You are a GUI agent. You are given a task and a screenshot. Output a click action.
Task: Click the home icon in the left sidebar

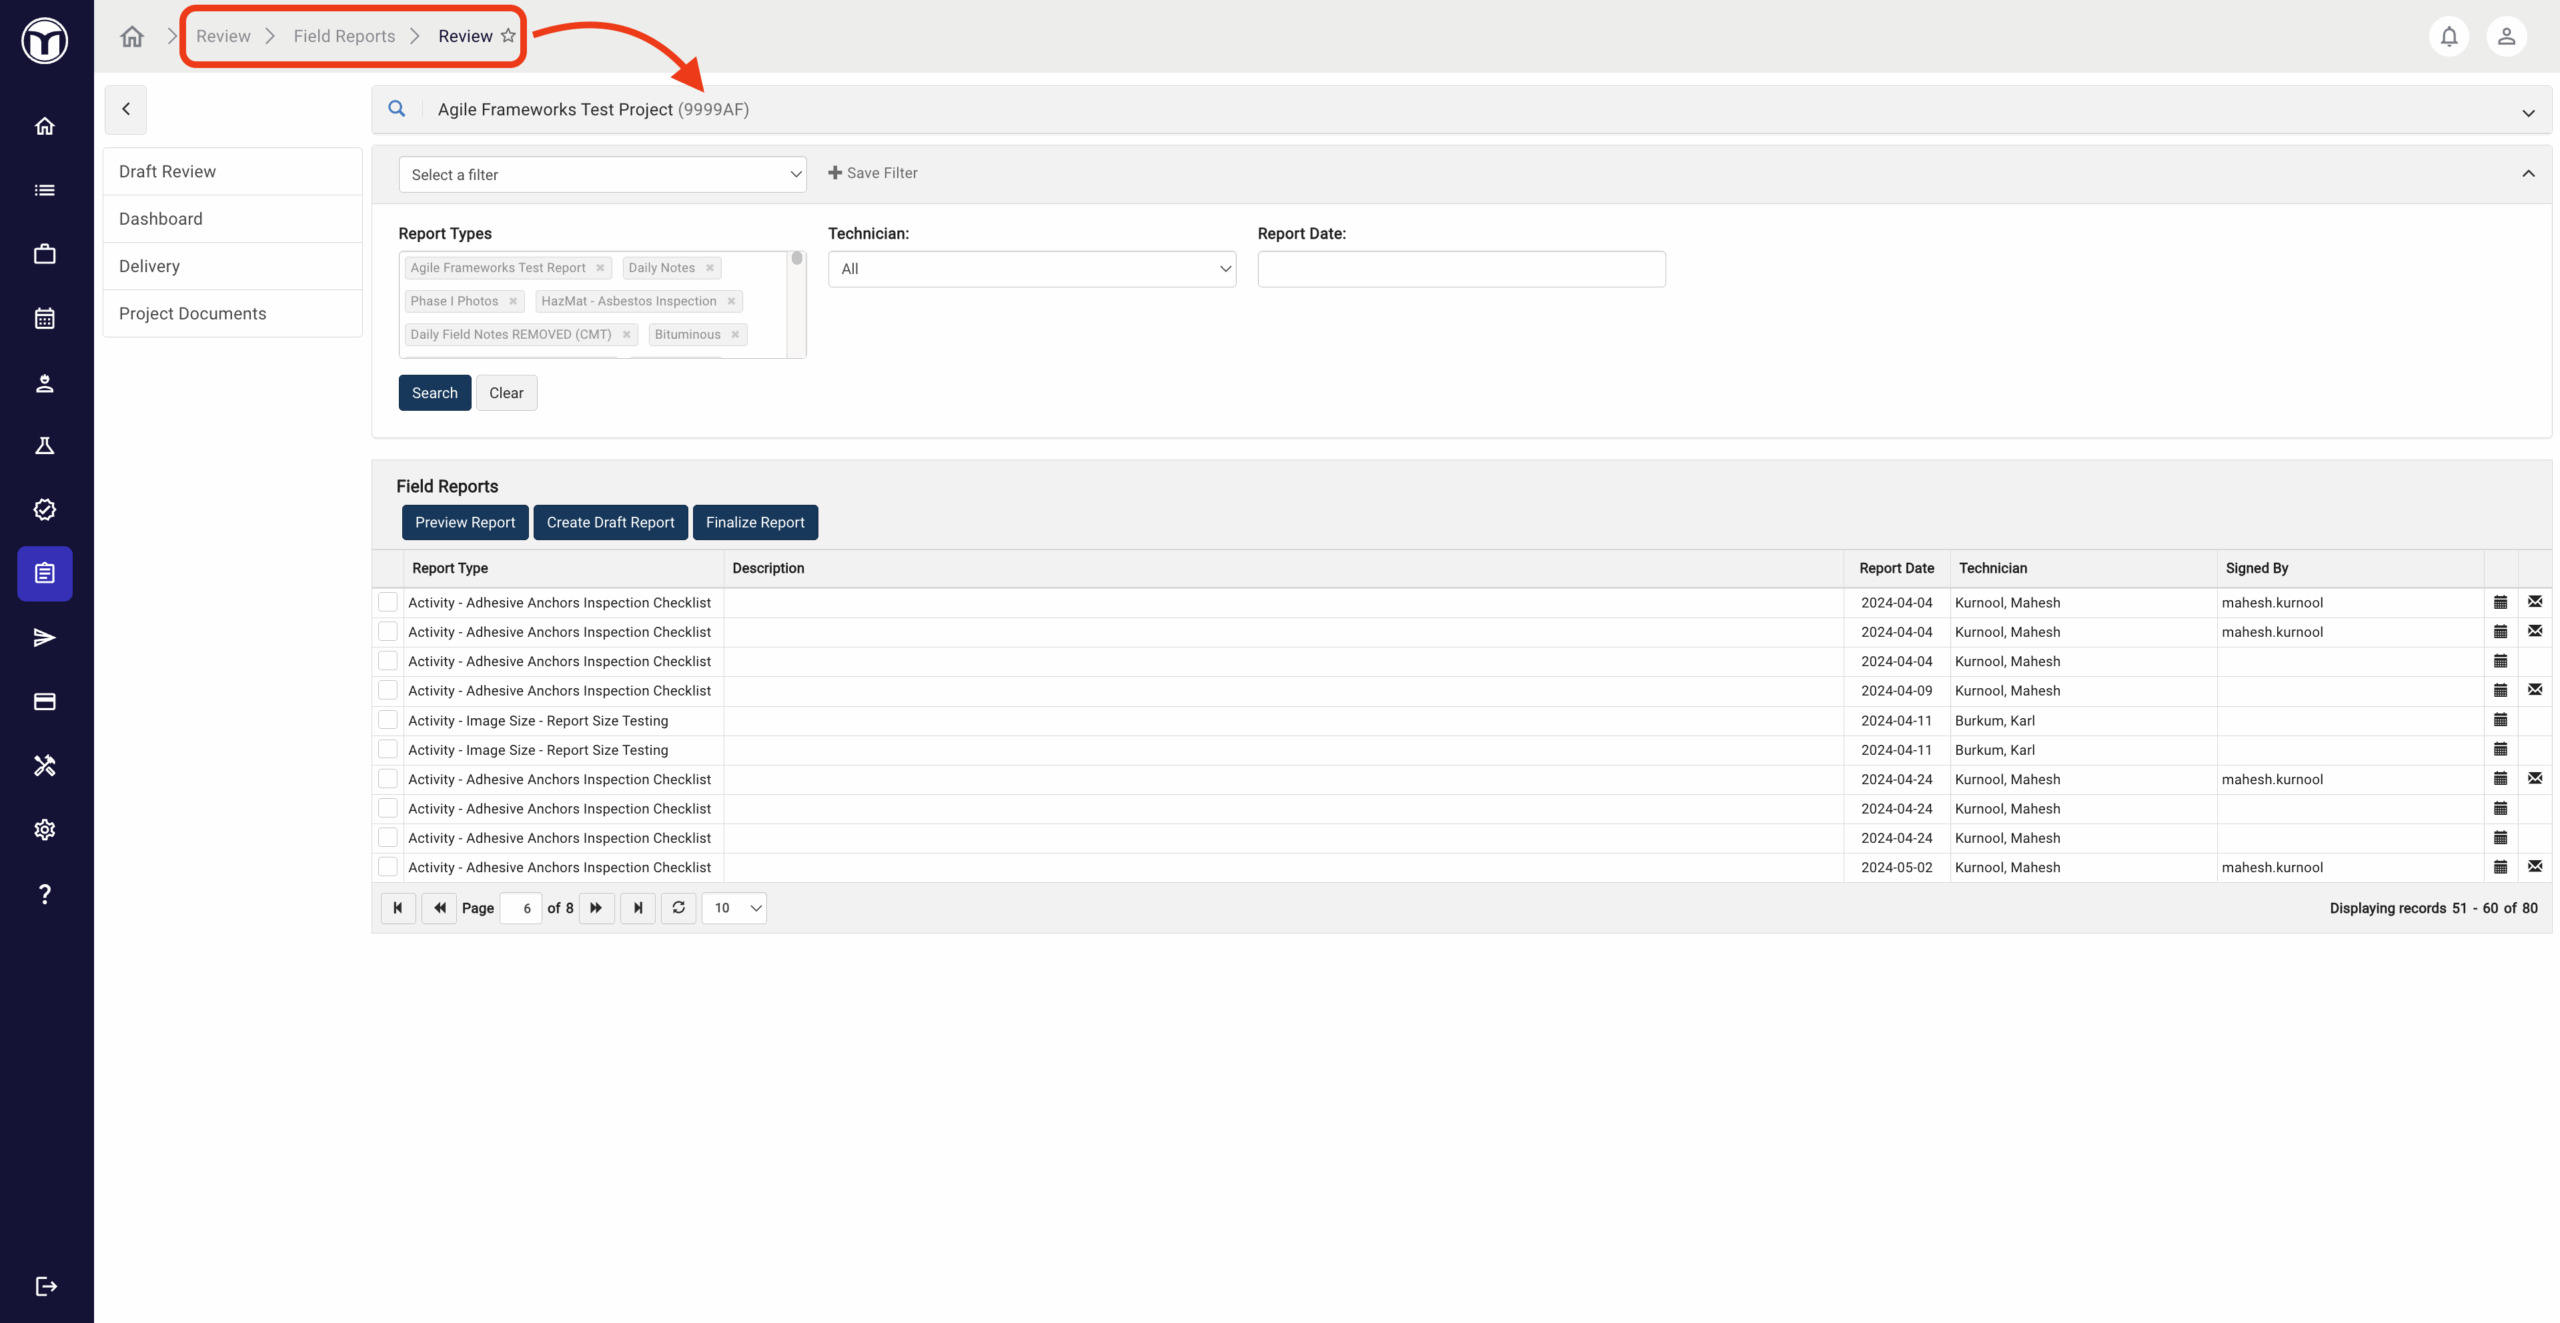[x=44, y=126]
